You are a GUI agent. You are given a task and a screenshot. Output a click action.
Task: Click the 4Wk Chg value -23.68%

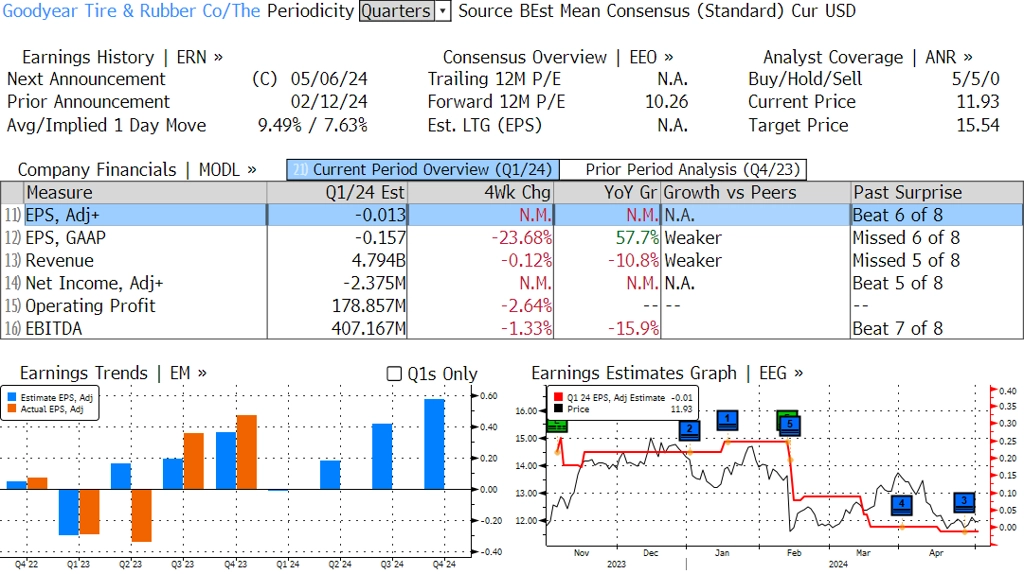pos(521,238)
